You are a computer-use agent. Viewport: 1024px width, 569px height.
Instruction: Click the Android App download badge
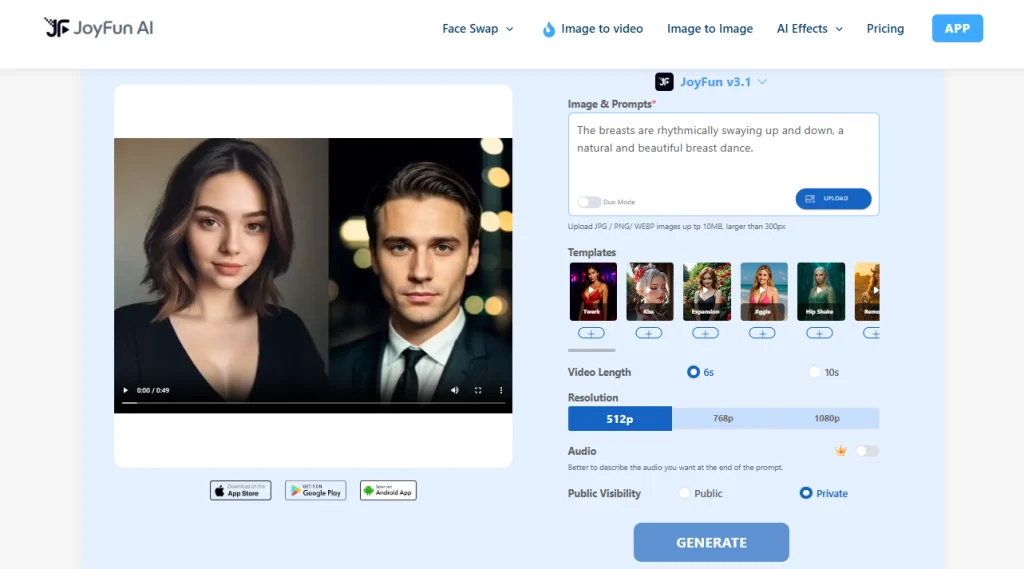point(388,490)
